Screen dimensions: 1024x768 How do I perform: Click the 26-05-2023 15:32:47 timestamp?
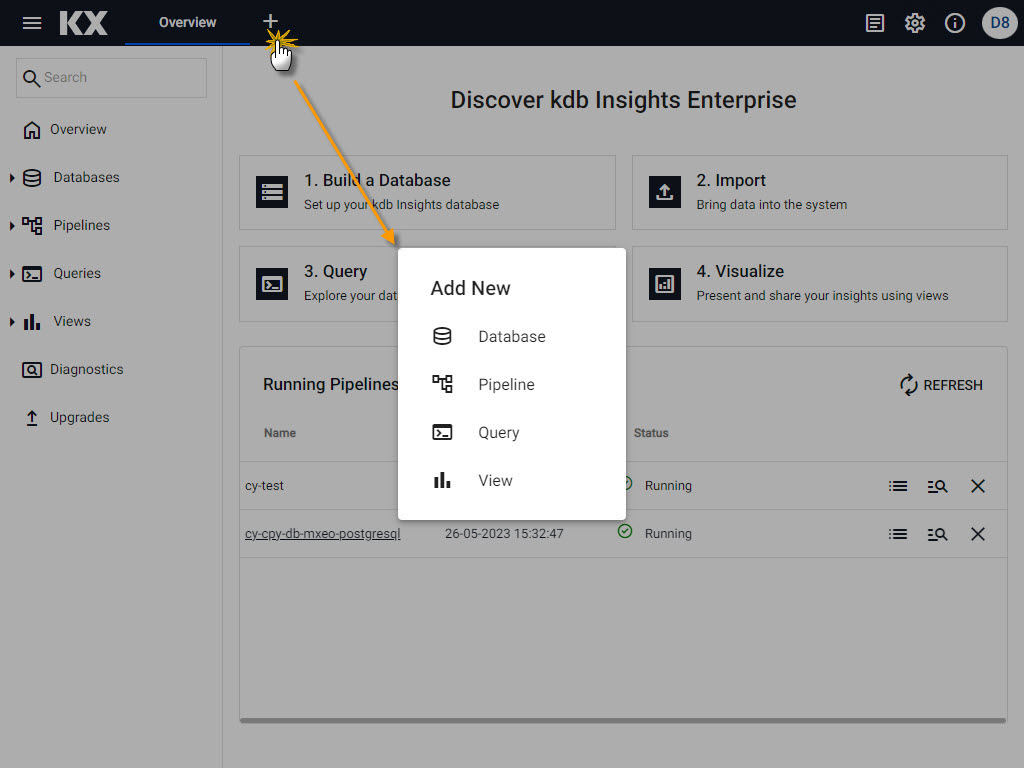[x=504, y=534]
